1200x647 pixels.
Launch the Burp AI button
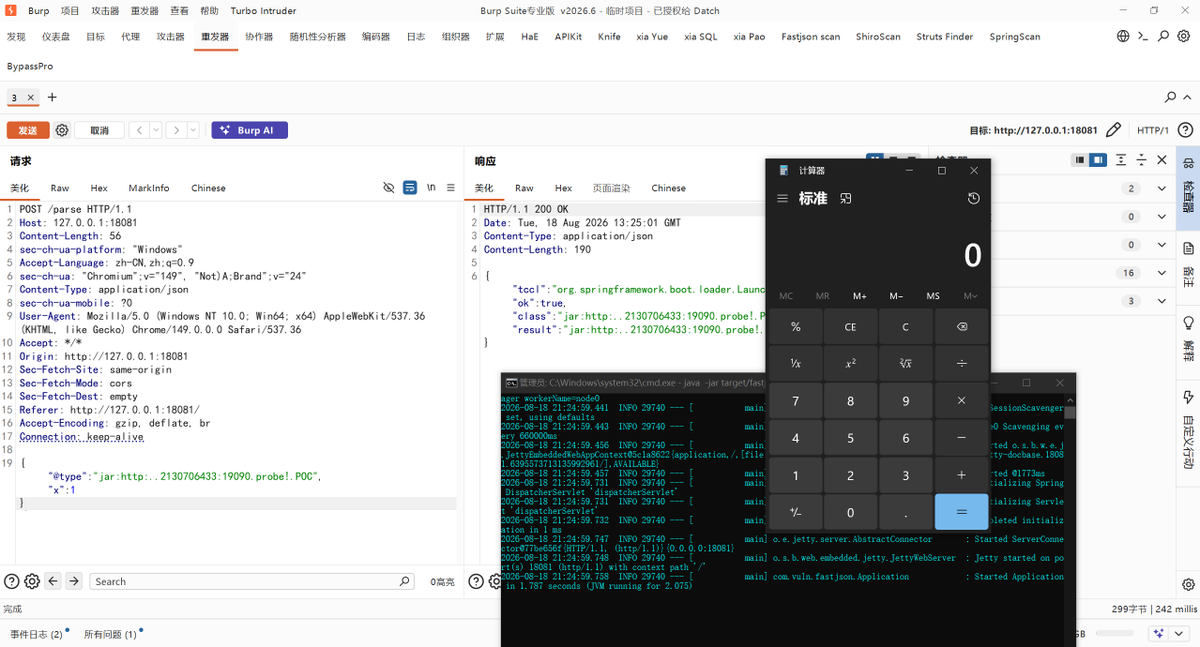(249, 130)
